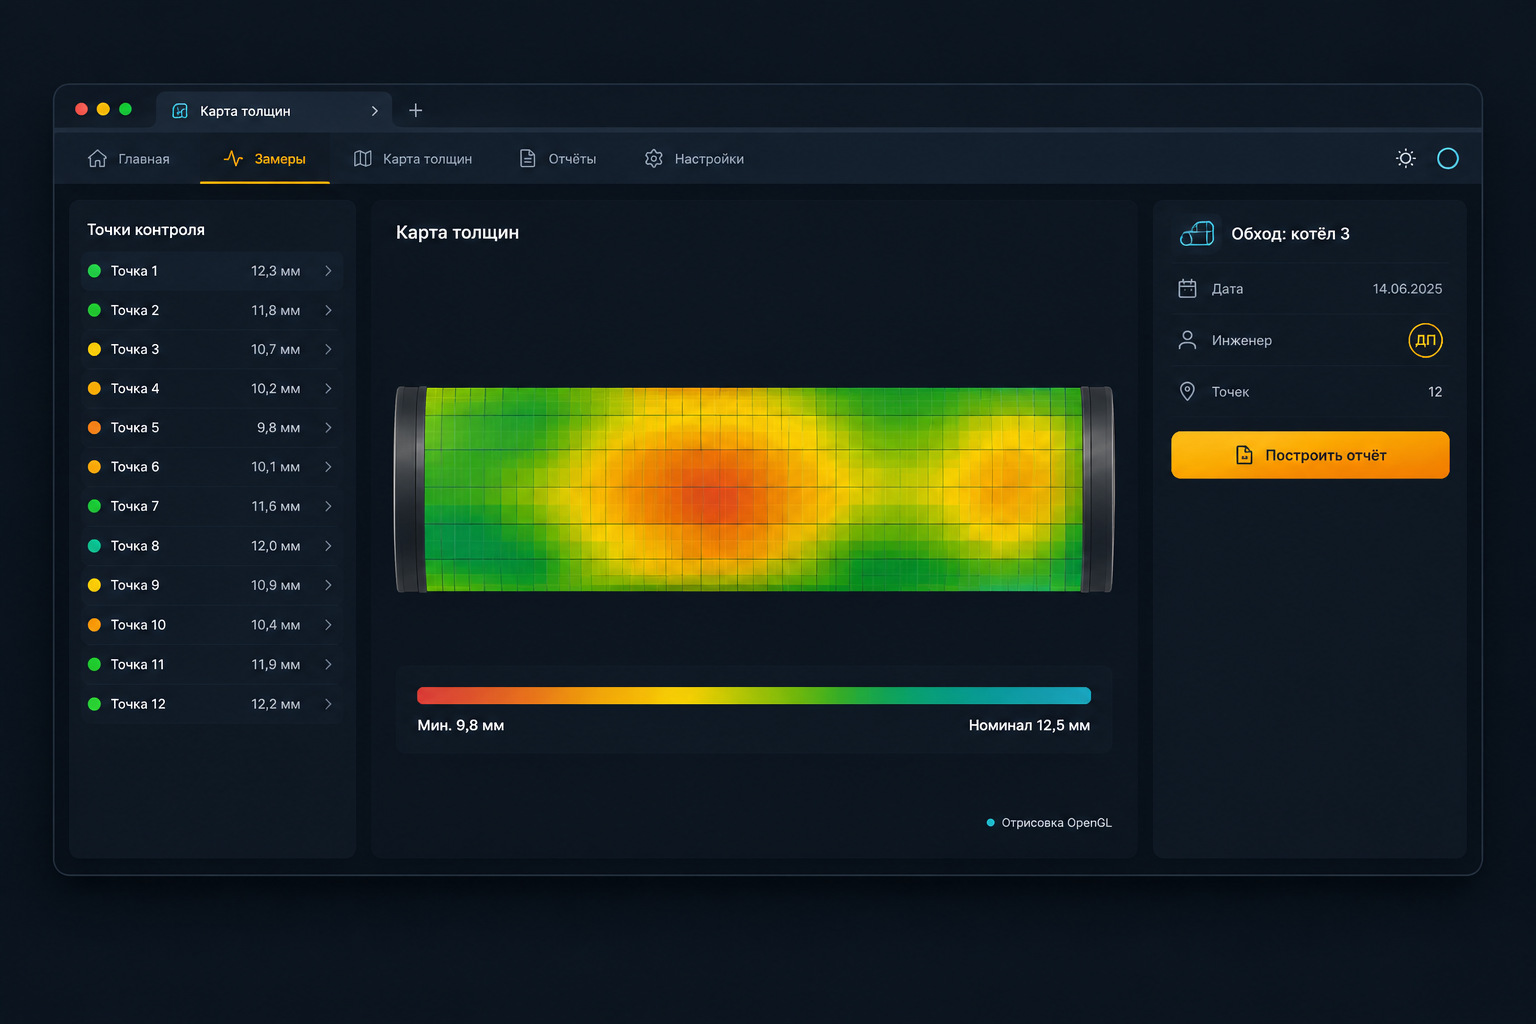Expand Точка 2 row chevron
1536x1024 pixels.
pos(328,310)
